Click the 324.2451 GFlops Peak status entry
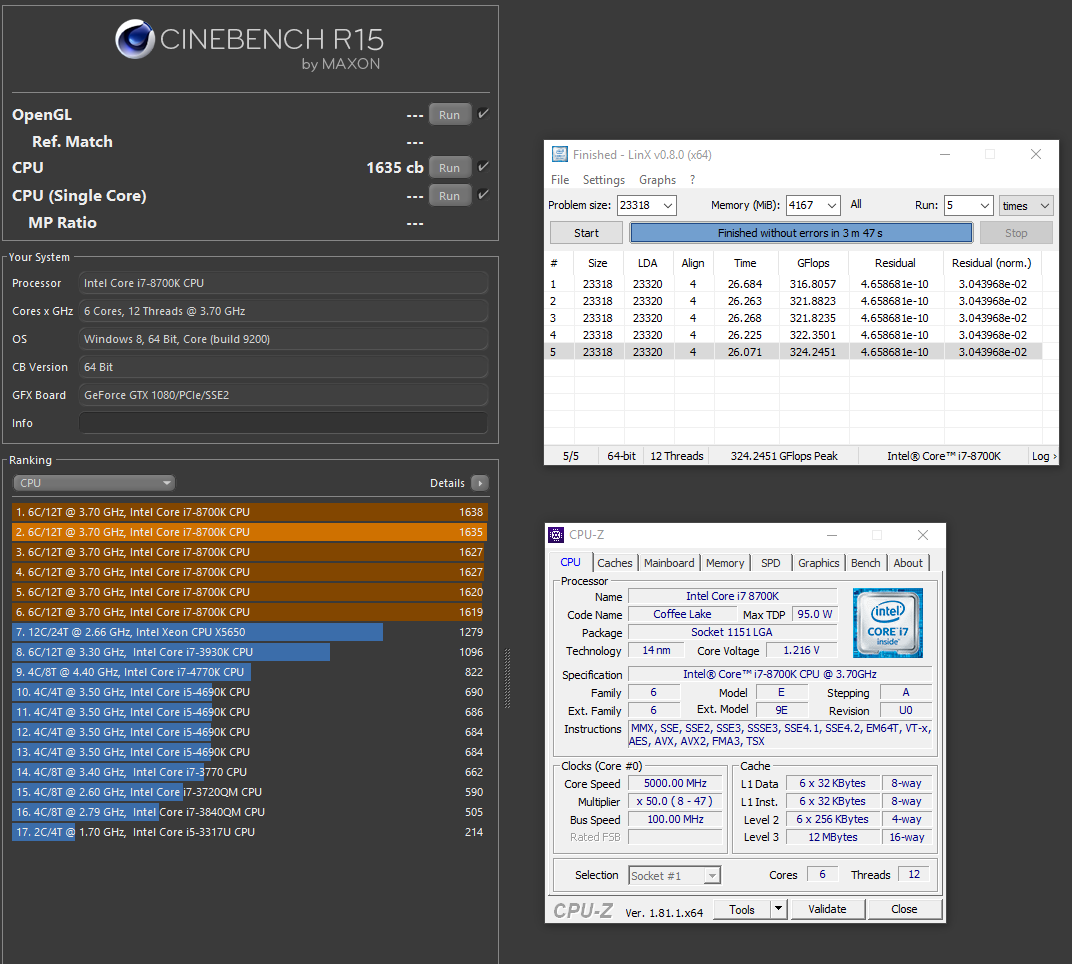 click(x=783, y=456)
